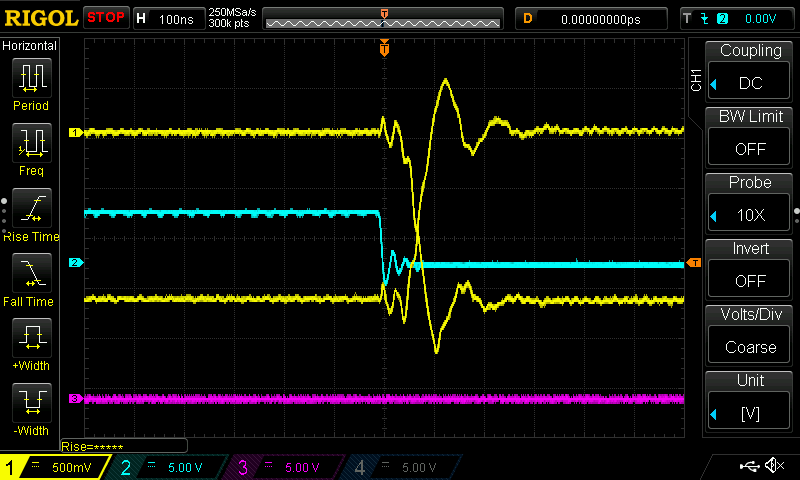Click the trigger level T marker at right edge
The height and width of the screenshot is (480, 800).
click(x=694, y=263)
